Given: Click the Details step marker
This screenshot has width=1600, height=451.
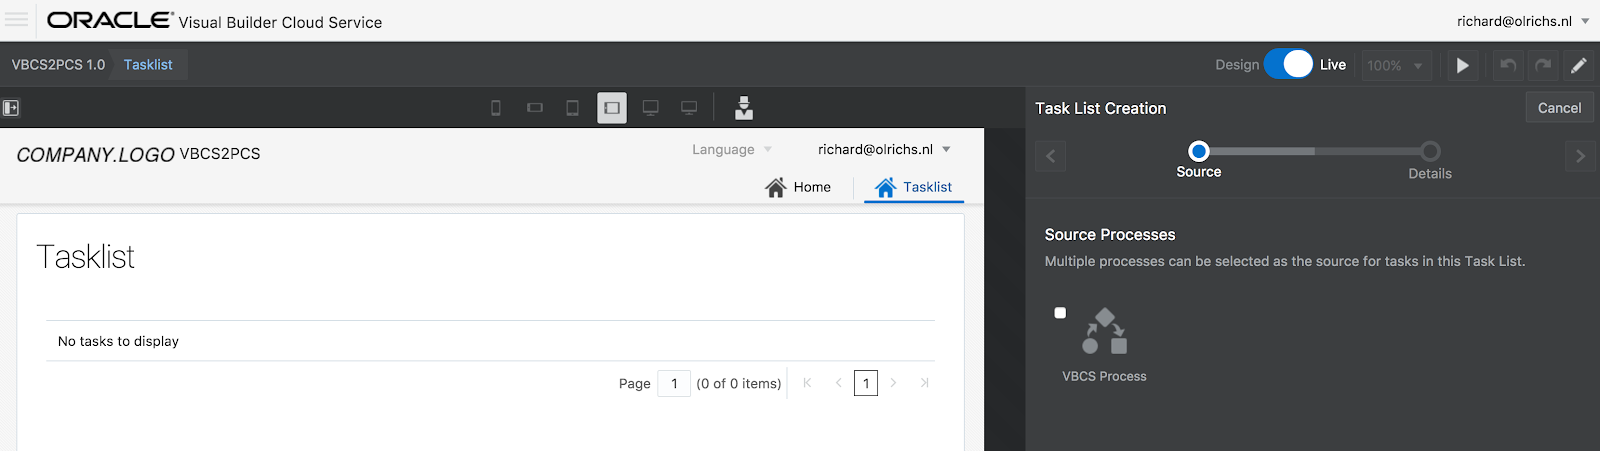Looking at the screenshot, I should coord(1430,151).
